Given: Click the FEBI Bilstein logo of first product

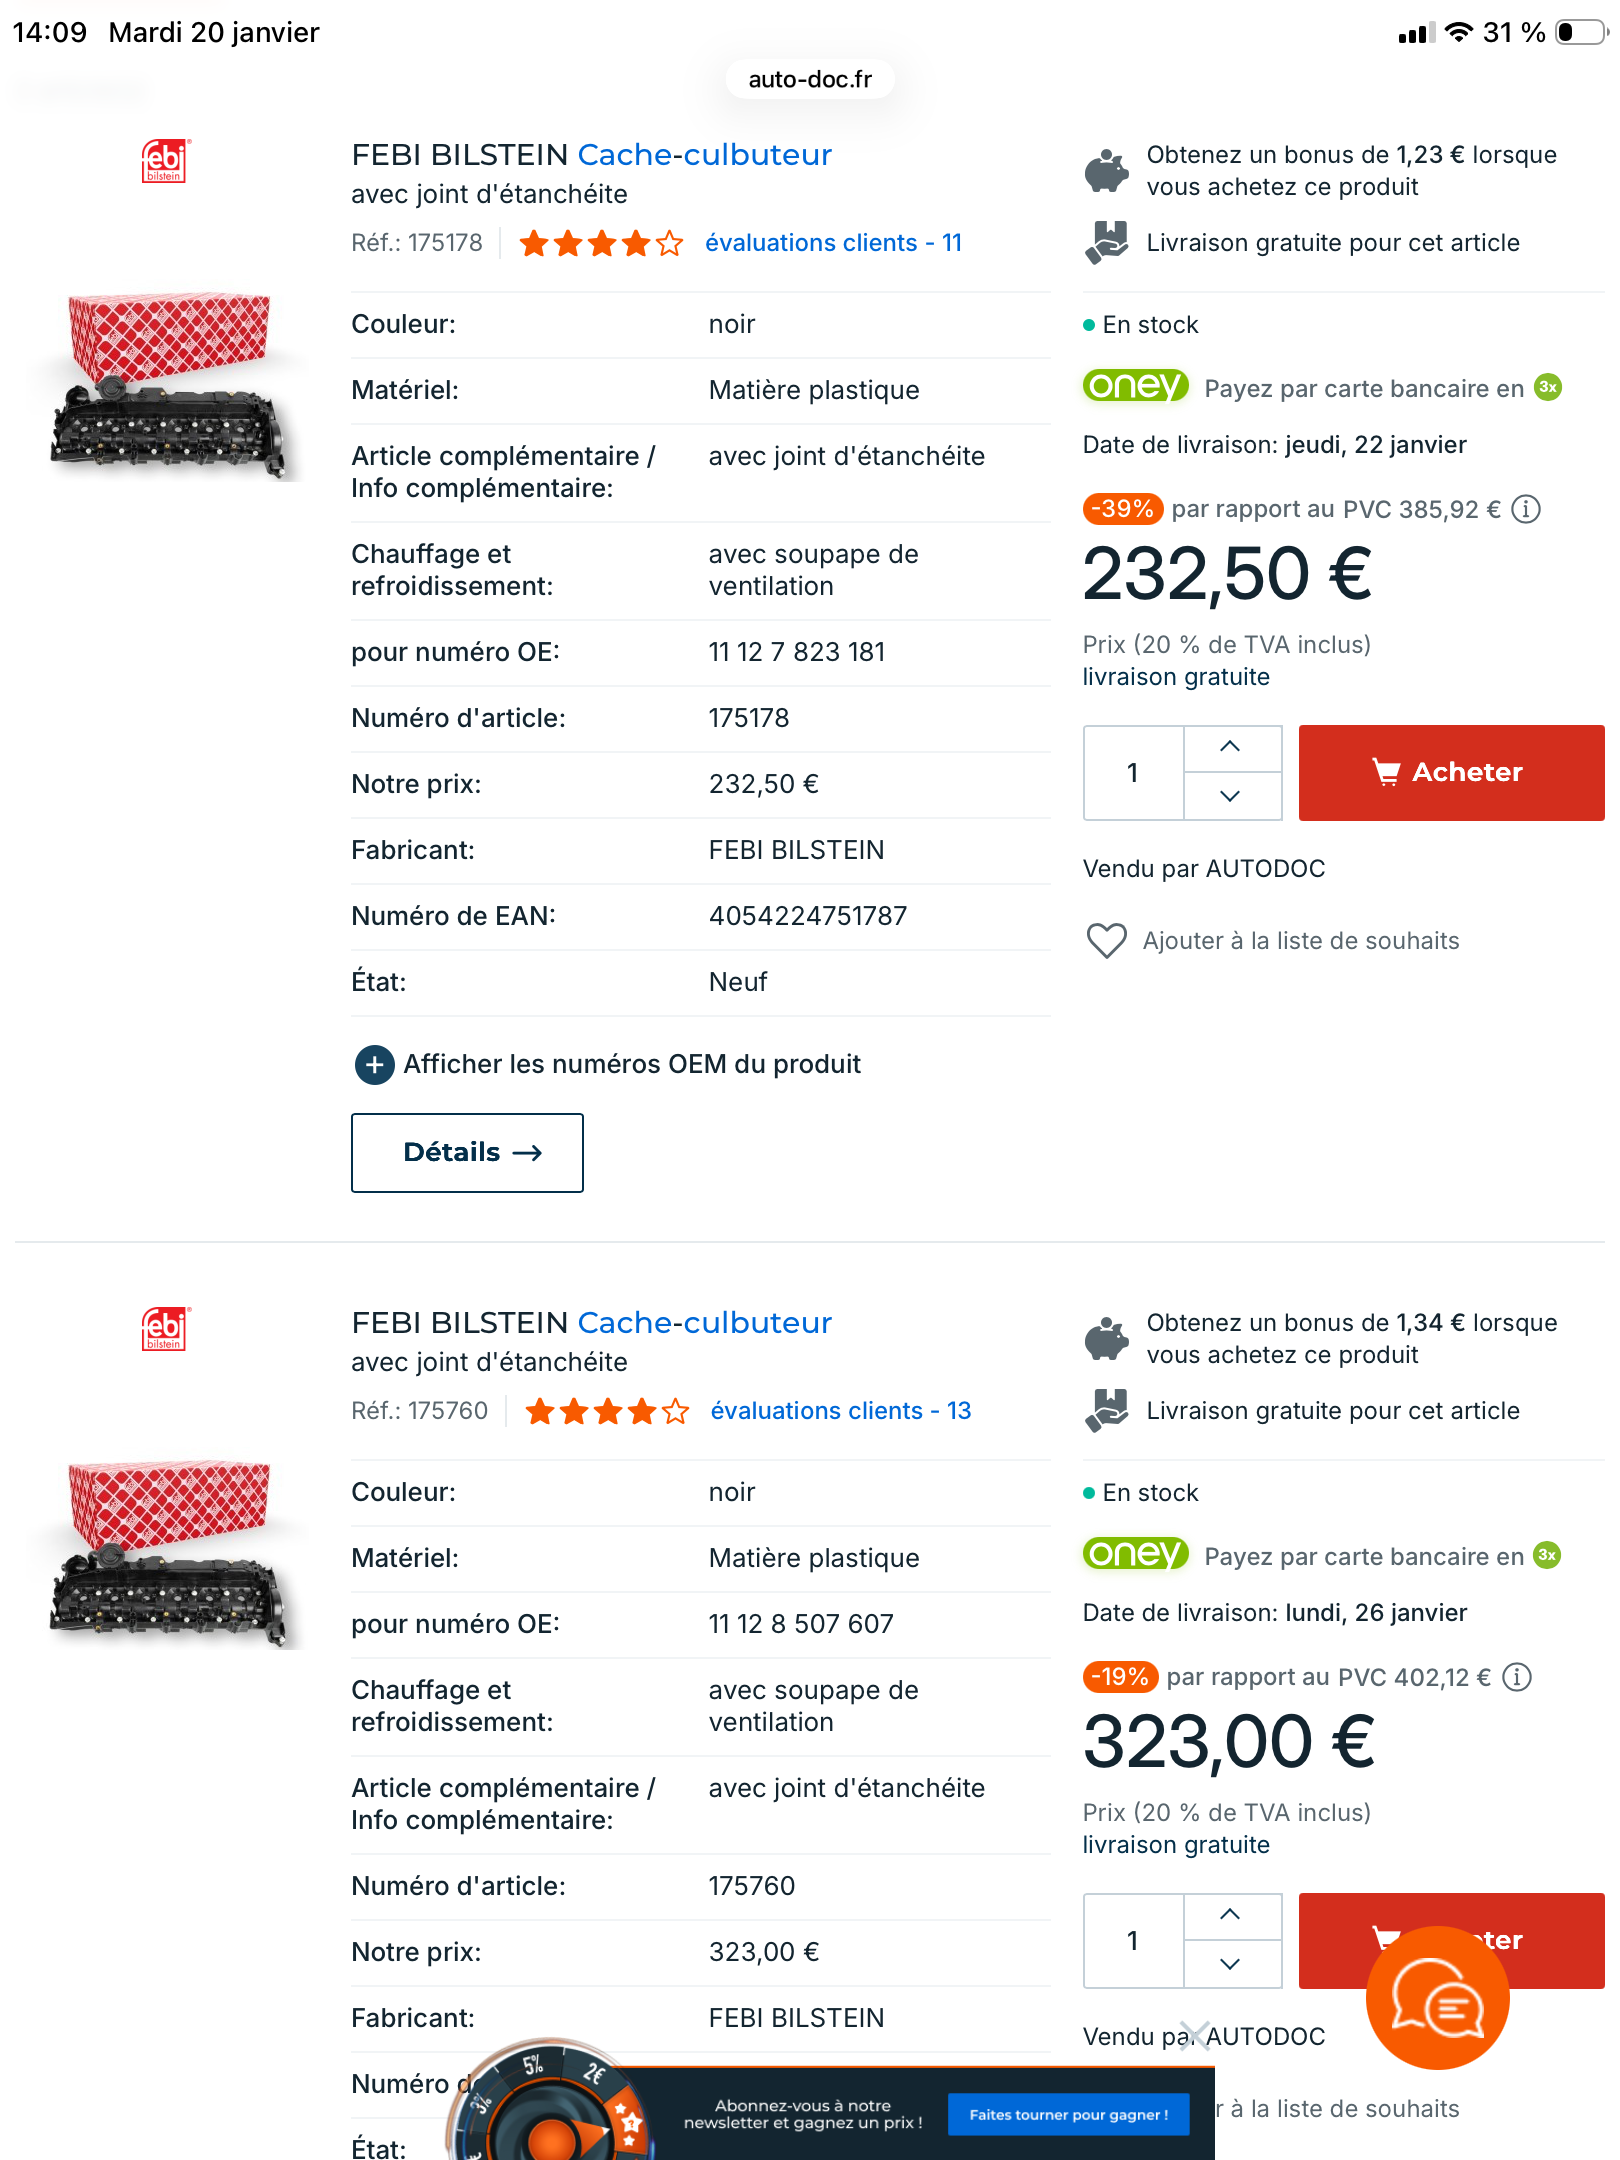Looking at the screenshot, I should [x=165, y=161].
